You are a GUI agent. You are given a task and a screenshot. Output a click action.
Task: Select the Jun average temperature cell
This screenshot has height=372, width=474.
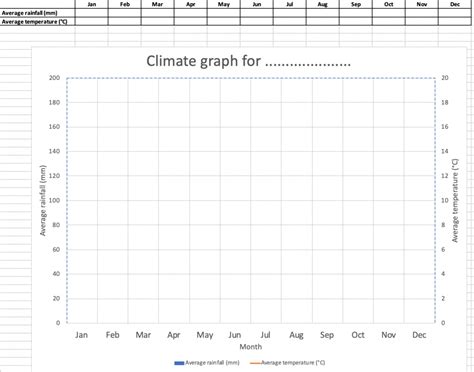pos(257,21)
